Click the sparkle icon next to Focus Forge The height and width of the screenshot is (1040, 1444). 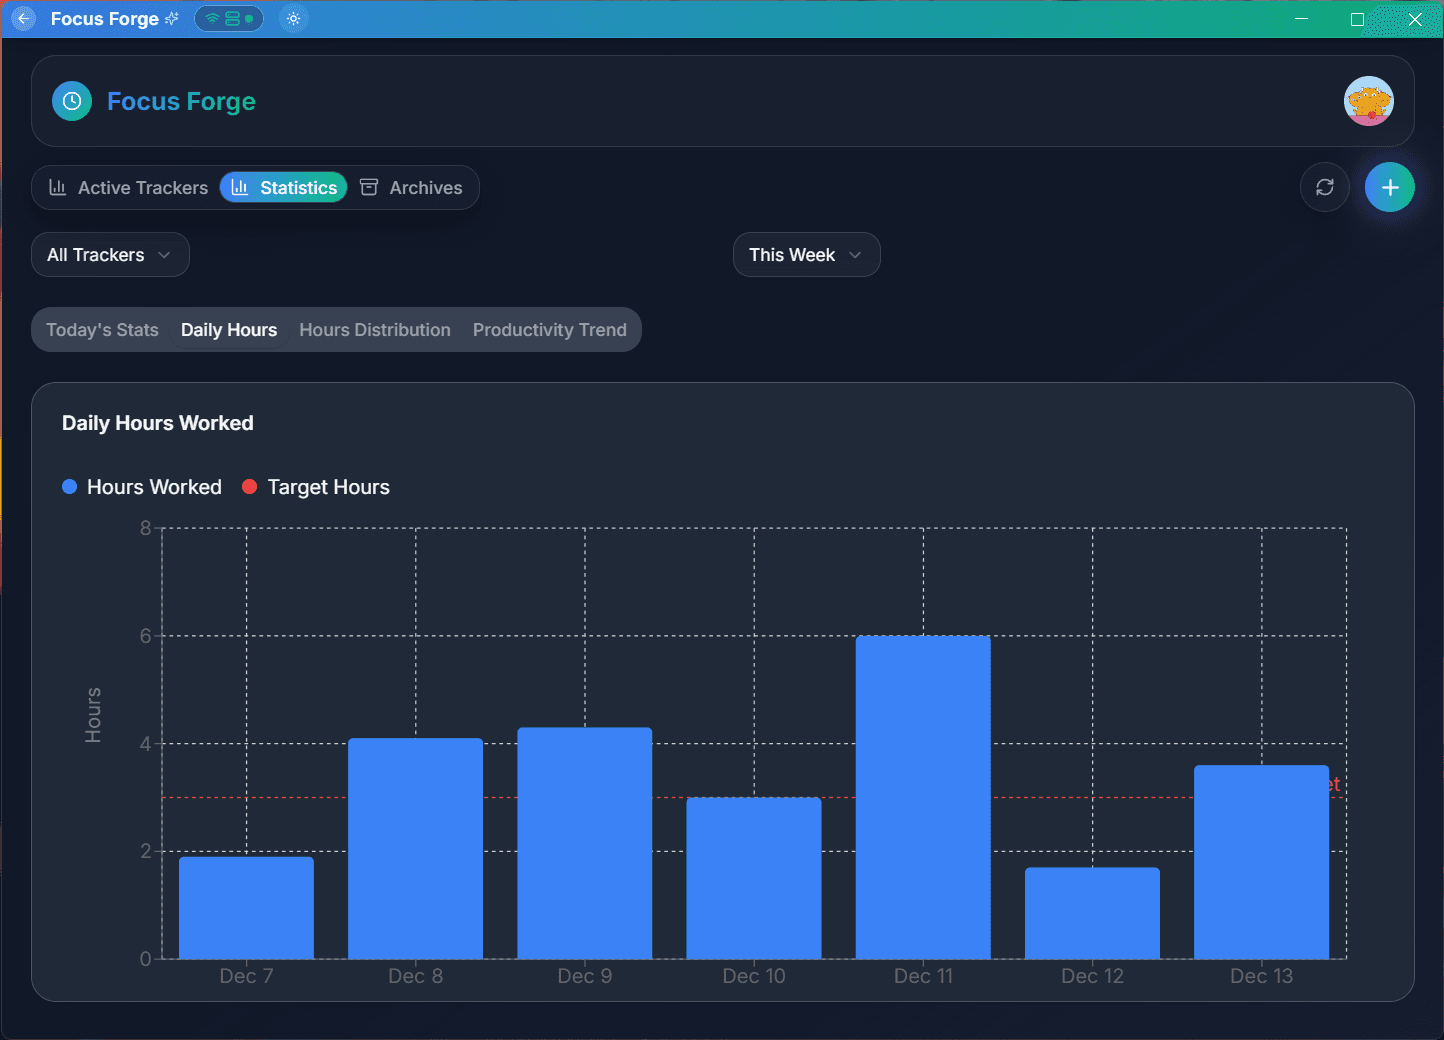[x=172, y=17]
